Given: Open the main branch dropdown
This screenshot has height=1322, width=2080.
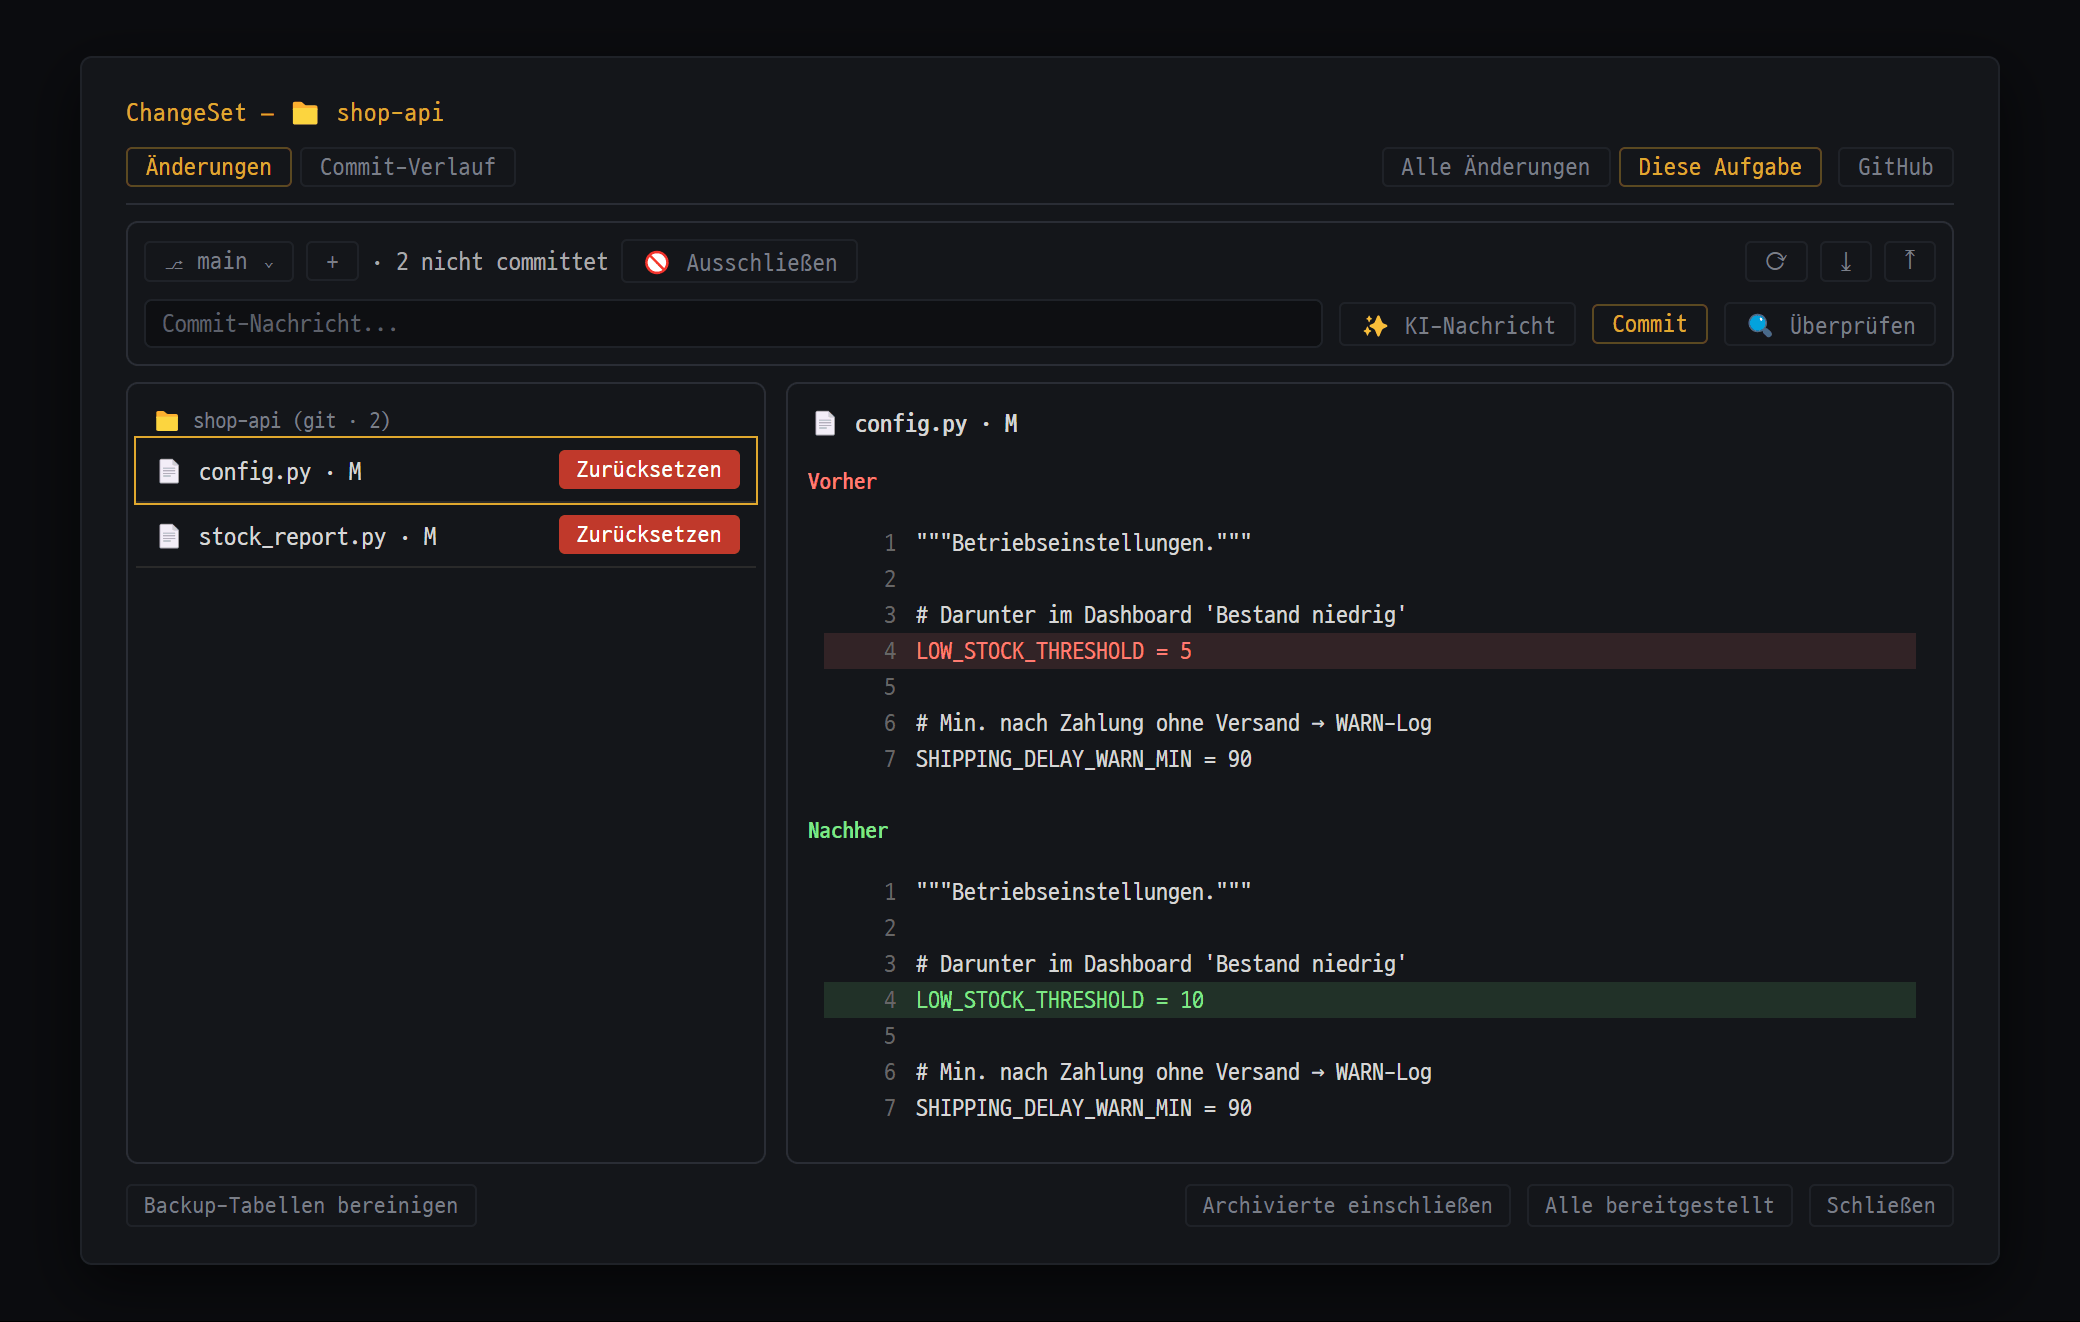Looking at the screenshot, I should pyautogui.click(x=219, y=262).
